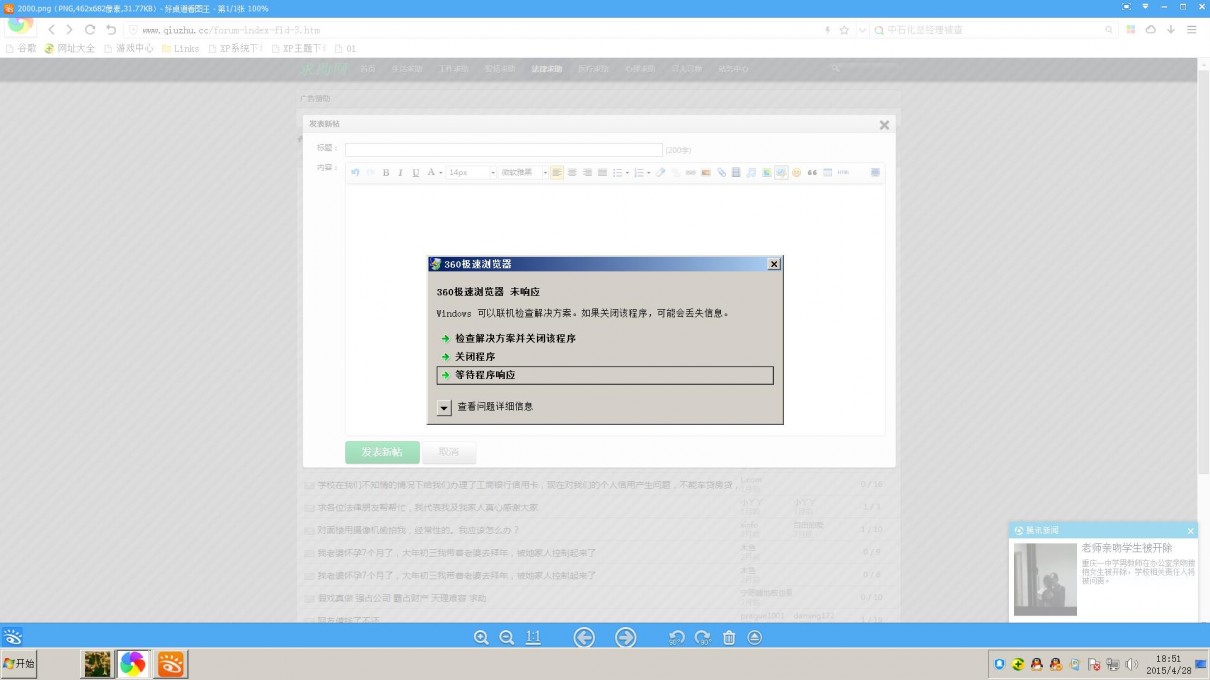This screenshot has height=680, width=1210.
Task: Open 老师亲吻学生被开除 news headline
Action: [1126, 549]
